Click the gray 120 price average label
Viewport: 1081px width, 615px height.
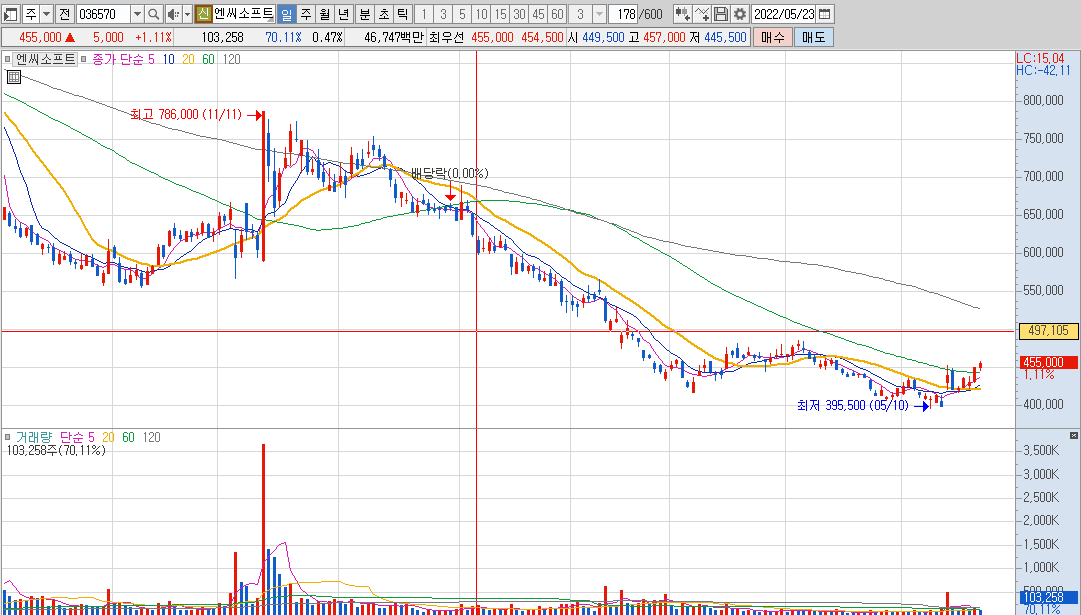tap(232, 59)
